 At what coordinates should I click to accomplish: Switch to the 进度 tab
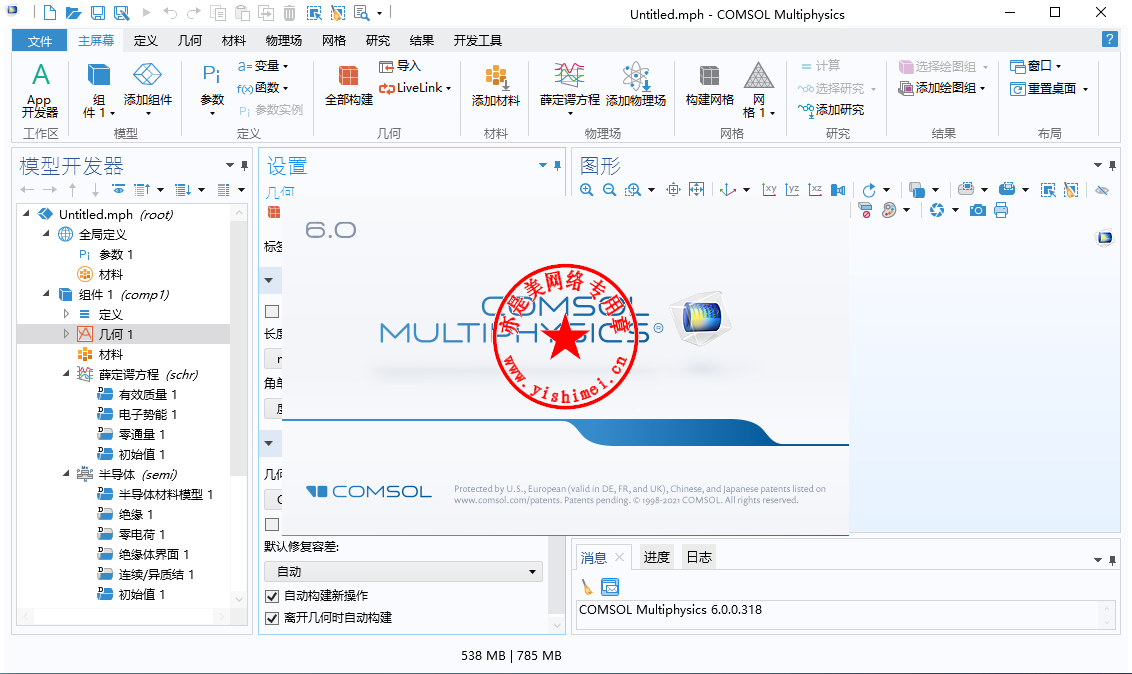pos(656,557)
